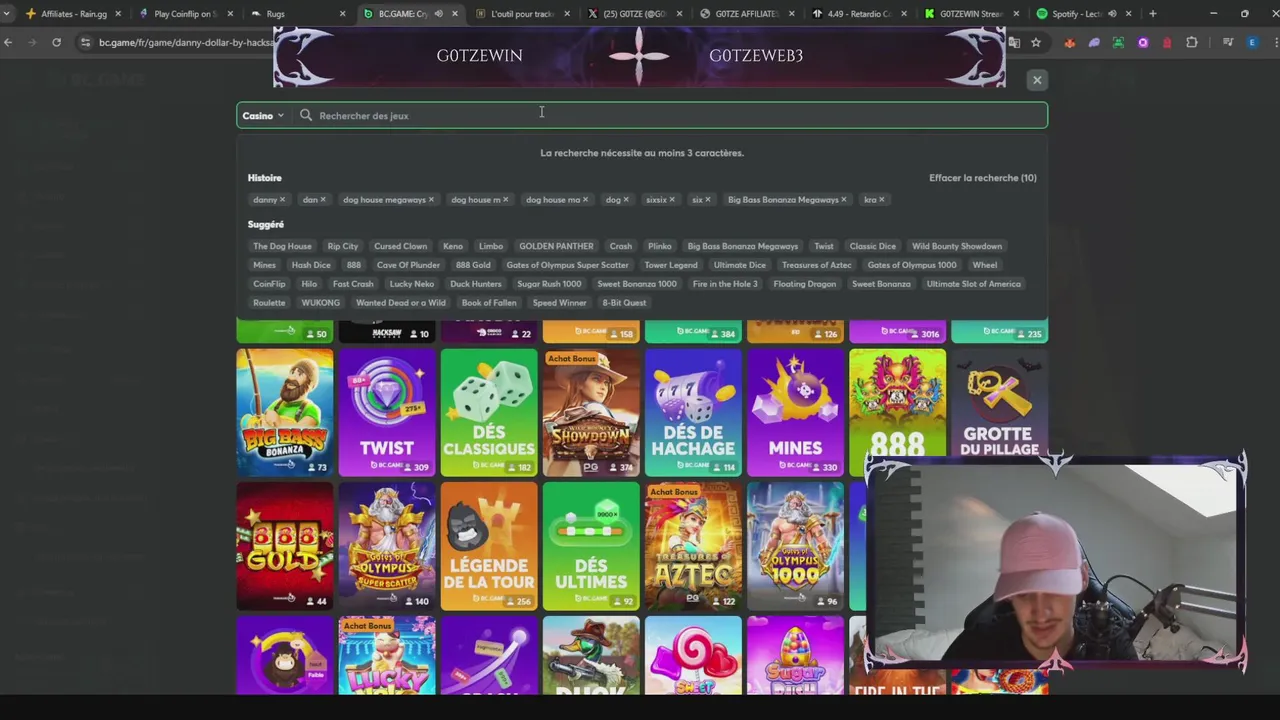
Task: Click the browser address bar URL
Action: pyautogui.click(x=185, y=43)
